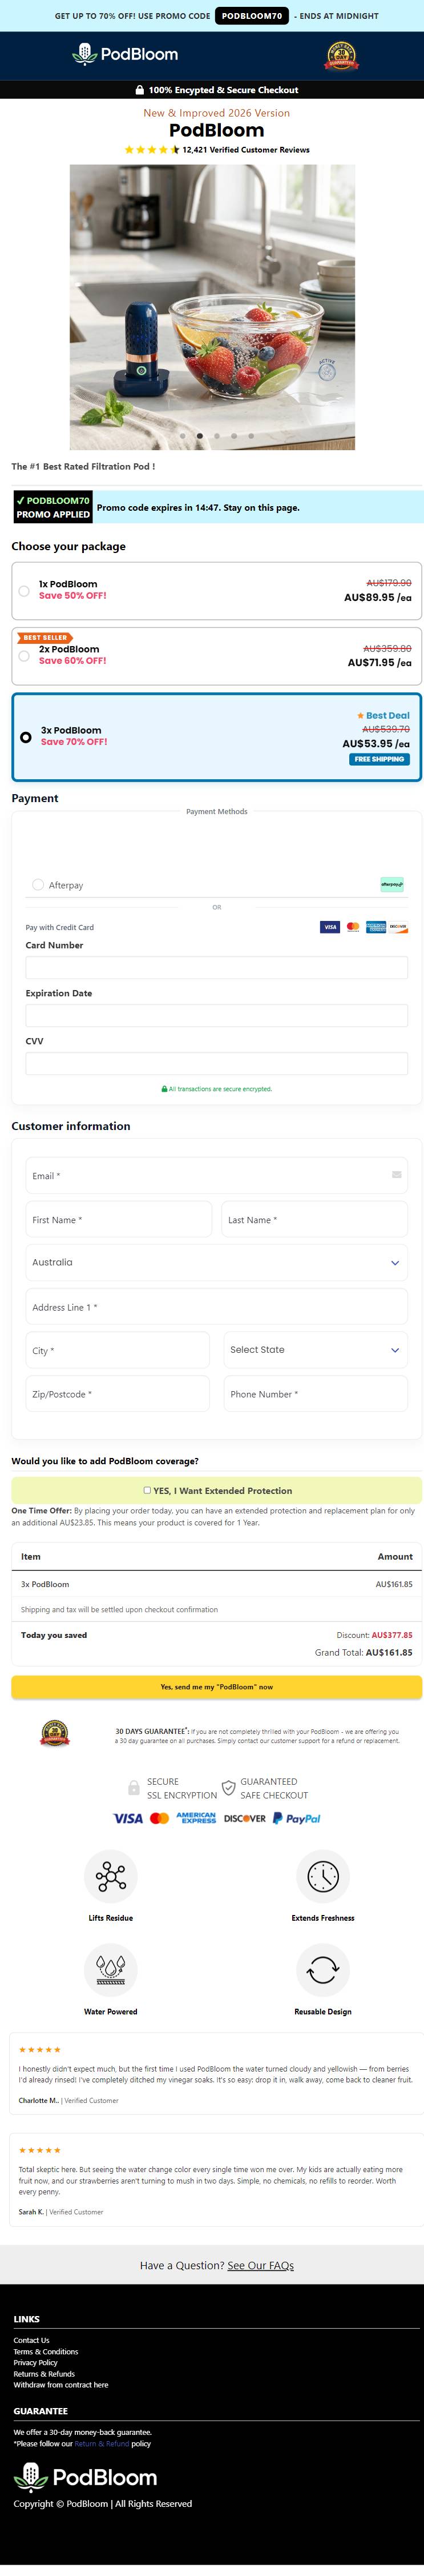Screen dimensions: 424x2576
Task: Select the 2x PodBloom package radio button
Action: coord(24,656)
